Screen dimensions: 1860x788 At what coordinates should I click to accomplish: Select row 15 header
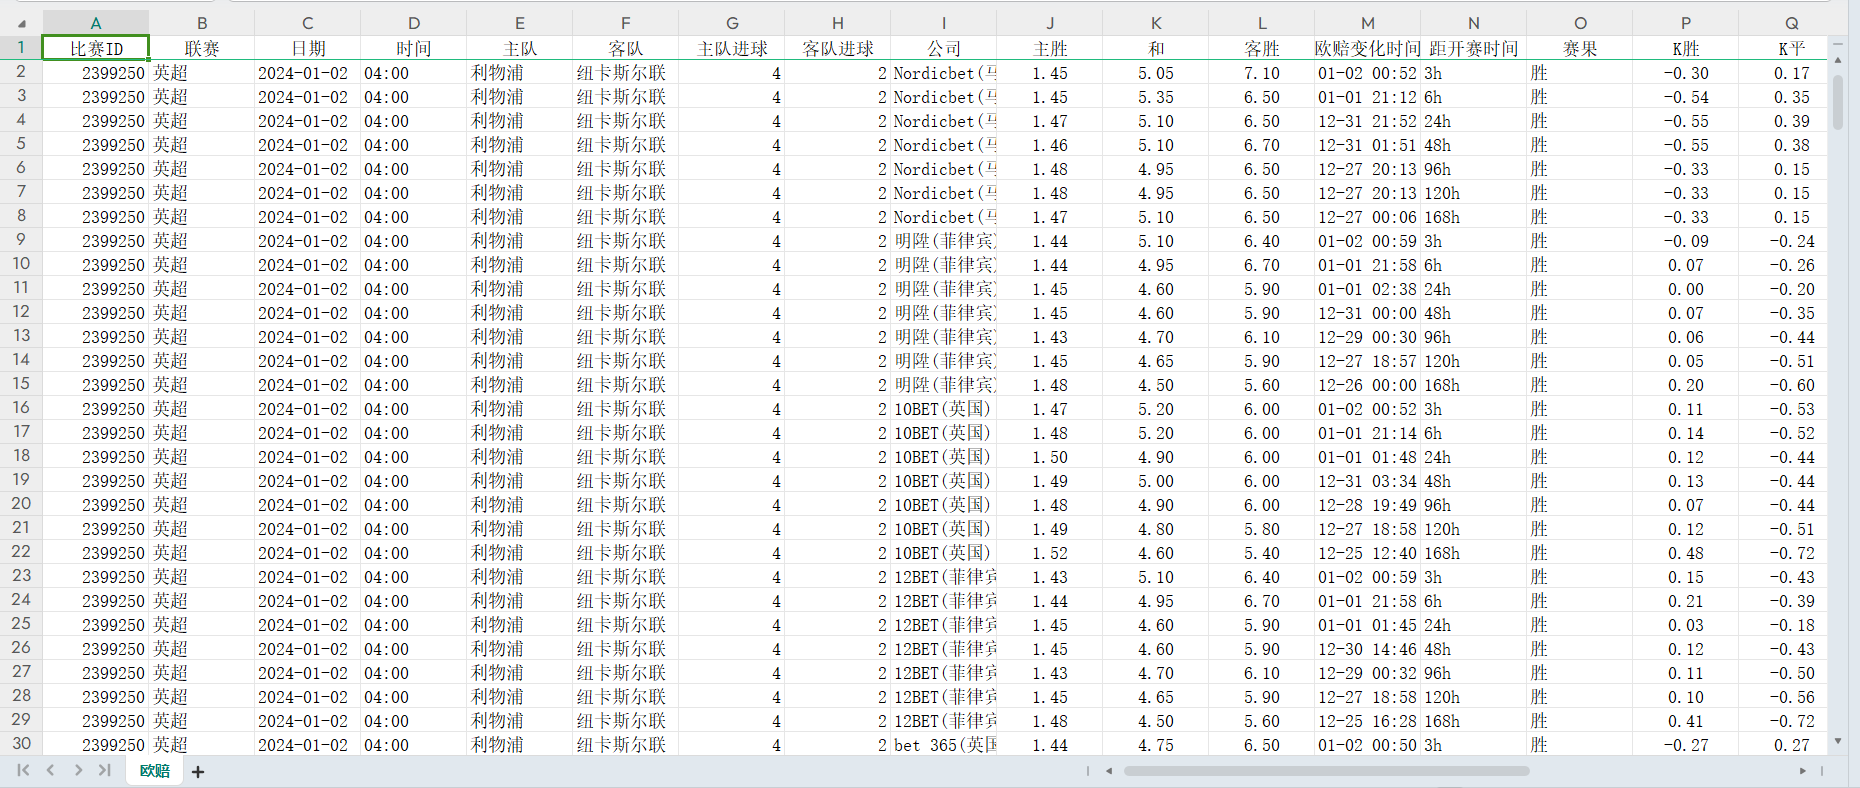click(x=21, y=384)
